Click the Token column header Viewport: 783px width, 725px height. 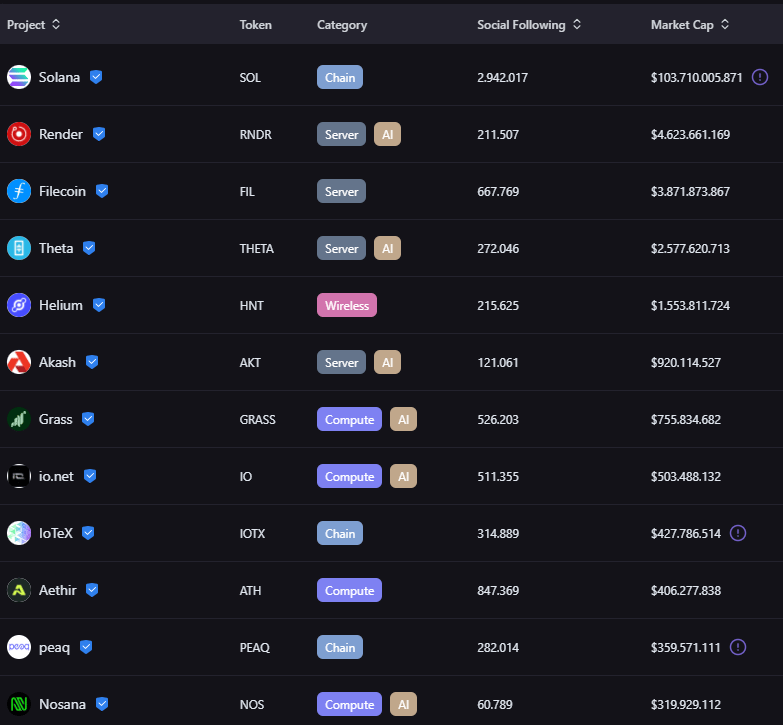point(255,24)
